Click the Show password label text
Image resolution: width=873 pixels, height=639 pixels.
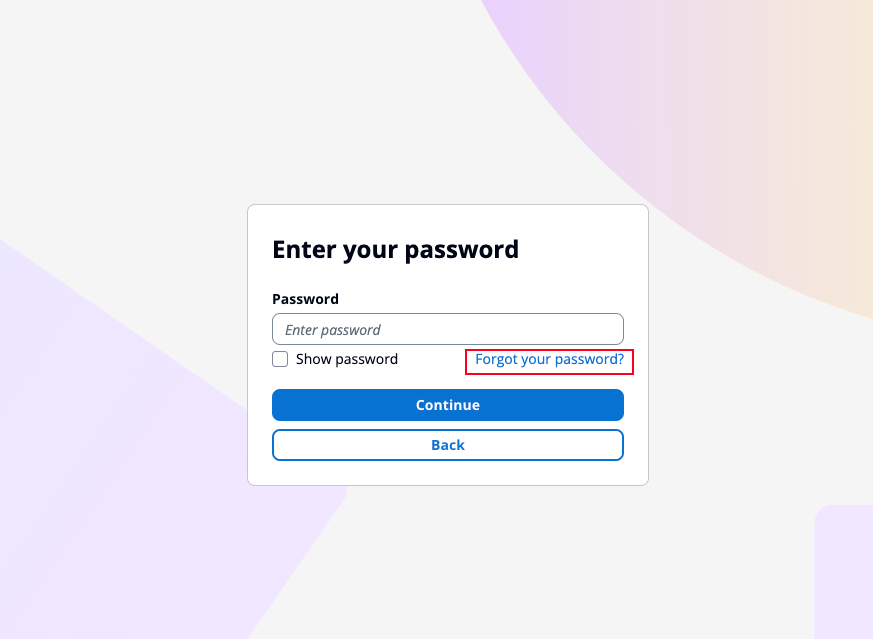pos(346,359)
